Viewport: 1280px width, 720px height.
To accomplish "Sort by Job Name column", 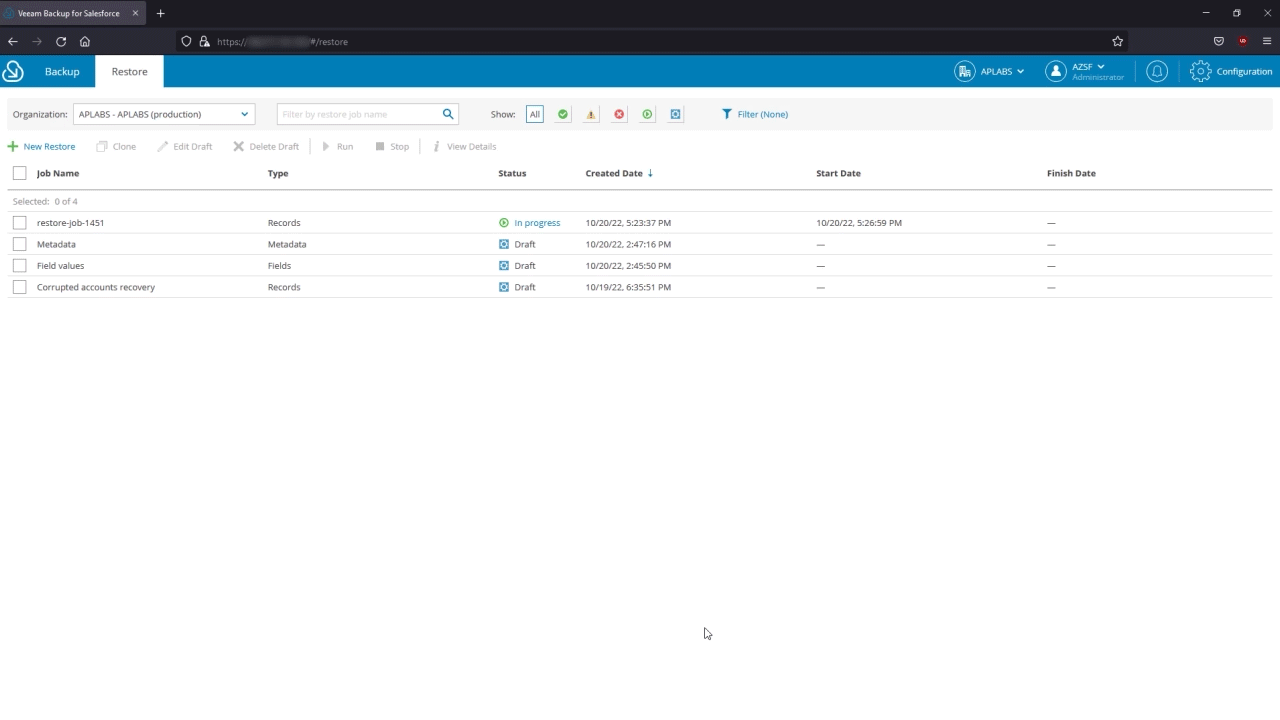I will click(x=58, y=173).
